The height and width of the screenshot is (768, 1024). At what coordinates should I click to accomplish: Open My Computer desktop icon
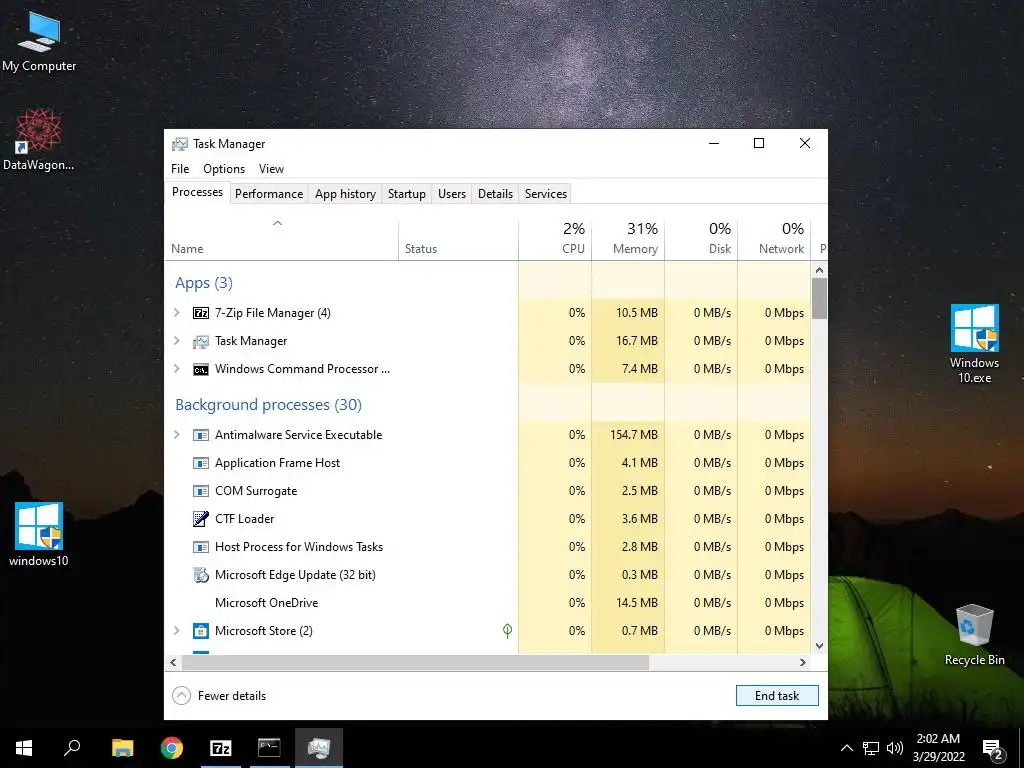click(x=39, y=42)
